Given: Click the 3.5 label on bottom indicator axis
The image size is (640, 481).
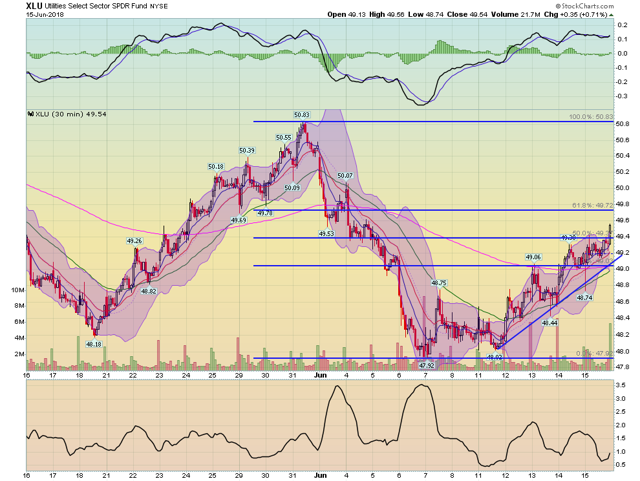Looking at the screenshot, I should [x=621, y=385].
